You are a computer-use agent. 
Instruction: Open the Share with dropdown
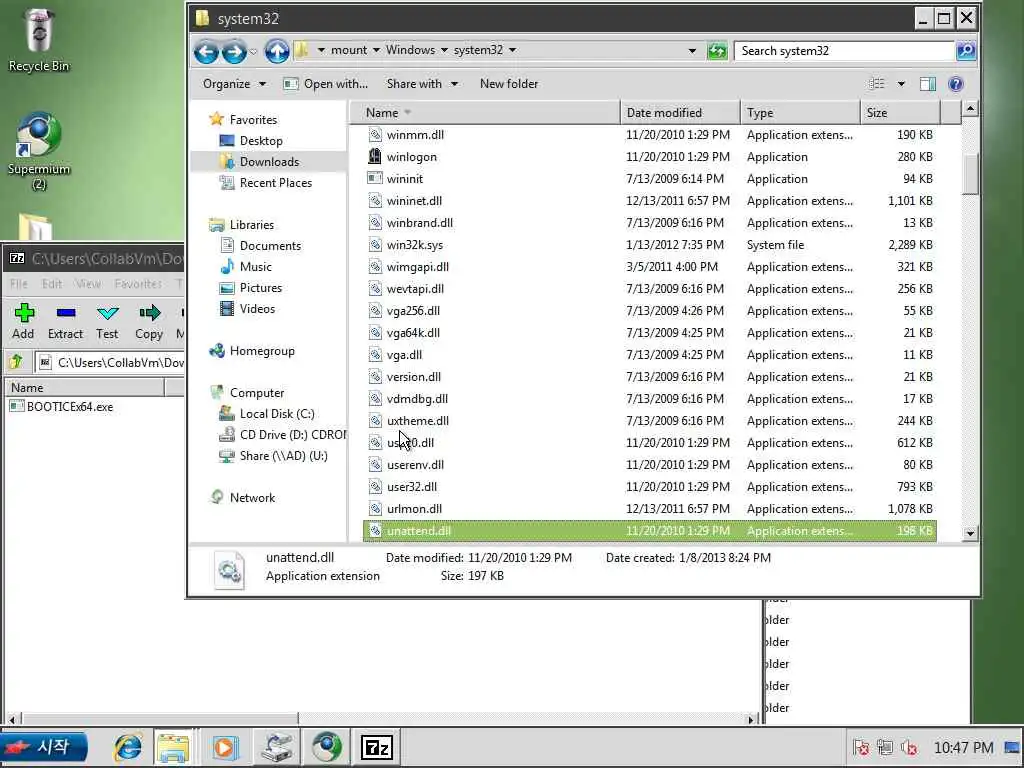click(422, 84)
